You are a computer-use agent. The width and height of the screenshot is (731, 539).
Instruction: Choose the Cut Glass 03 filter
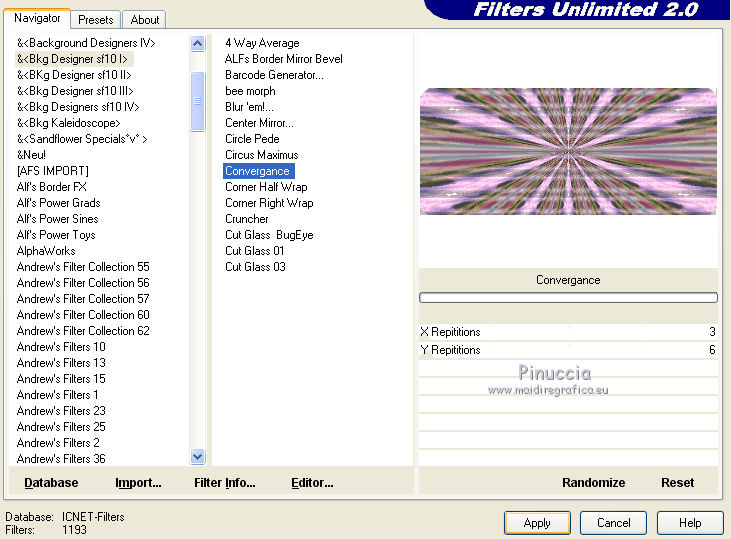pyautogui.click(x=255, y=267)
